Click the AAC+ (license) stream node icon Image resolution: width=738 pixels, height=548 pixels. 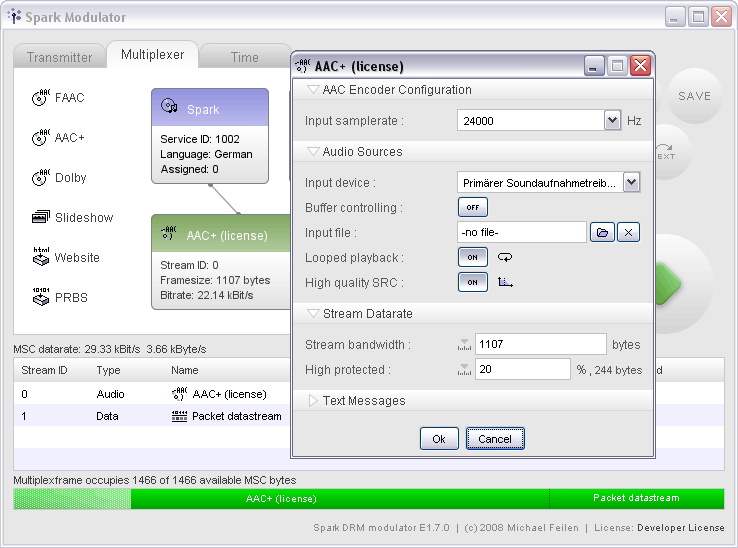[x=168, y=233]
